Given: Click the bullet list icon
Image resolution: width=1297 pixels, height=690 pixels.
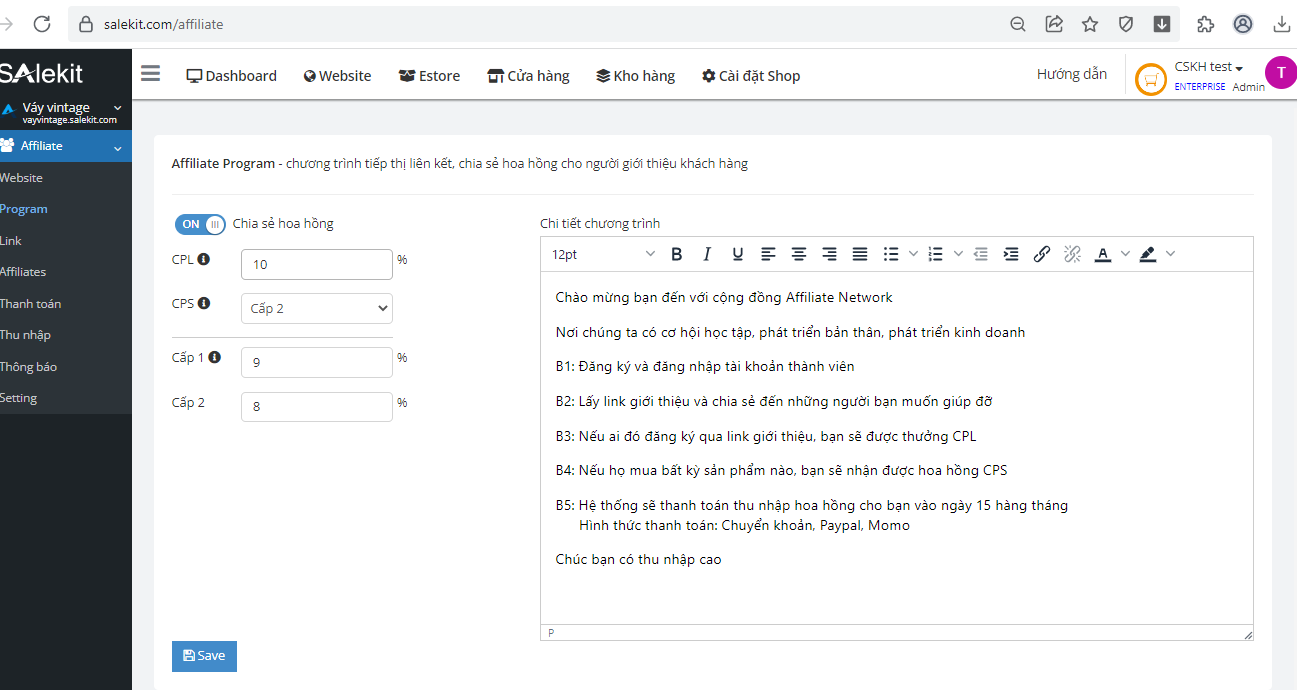Looking at the screenshot, I should (x=891, y=254).
